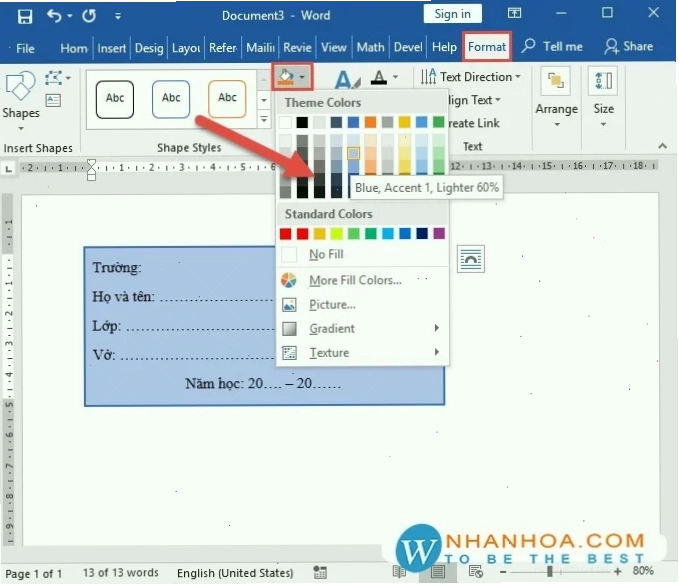Click the Draw Text Box icon
Screen dimensions: 679x585
tap(53, 100)
